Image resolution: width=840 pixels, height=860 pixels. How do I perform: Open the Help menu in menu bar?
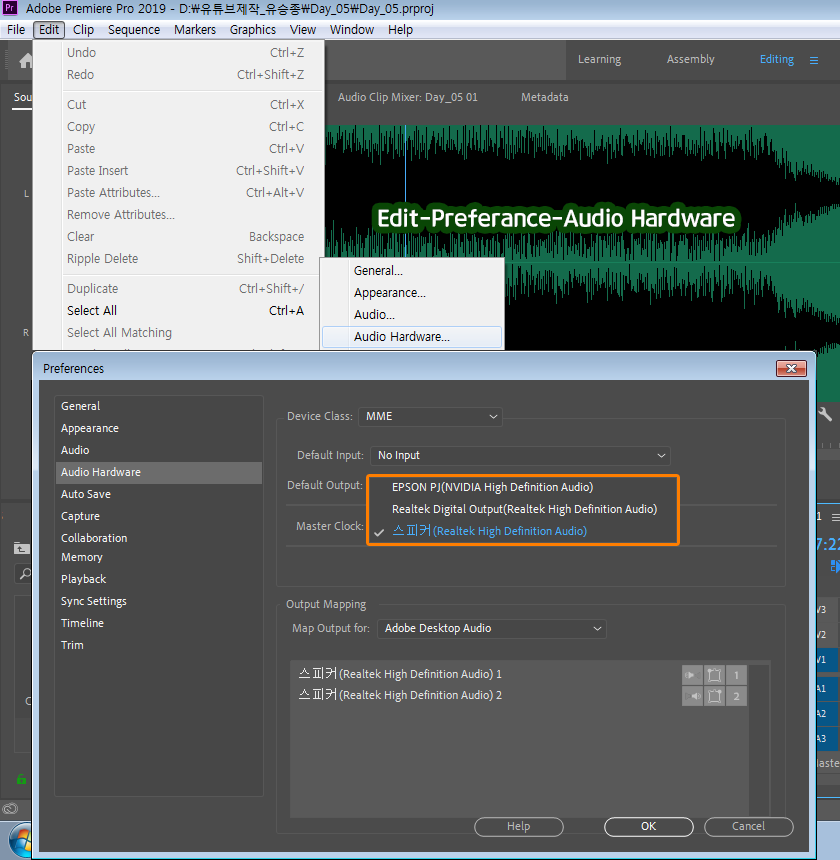(x=400, y=30)
